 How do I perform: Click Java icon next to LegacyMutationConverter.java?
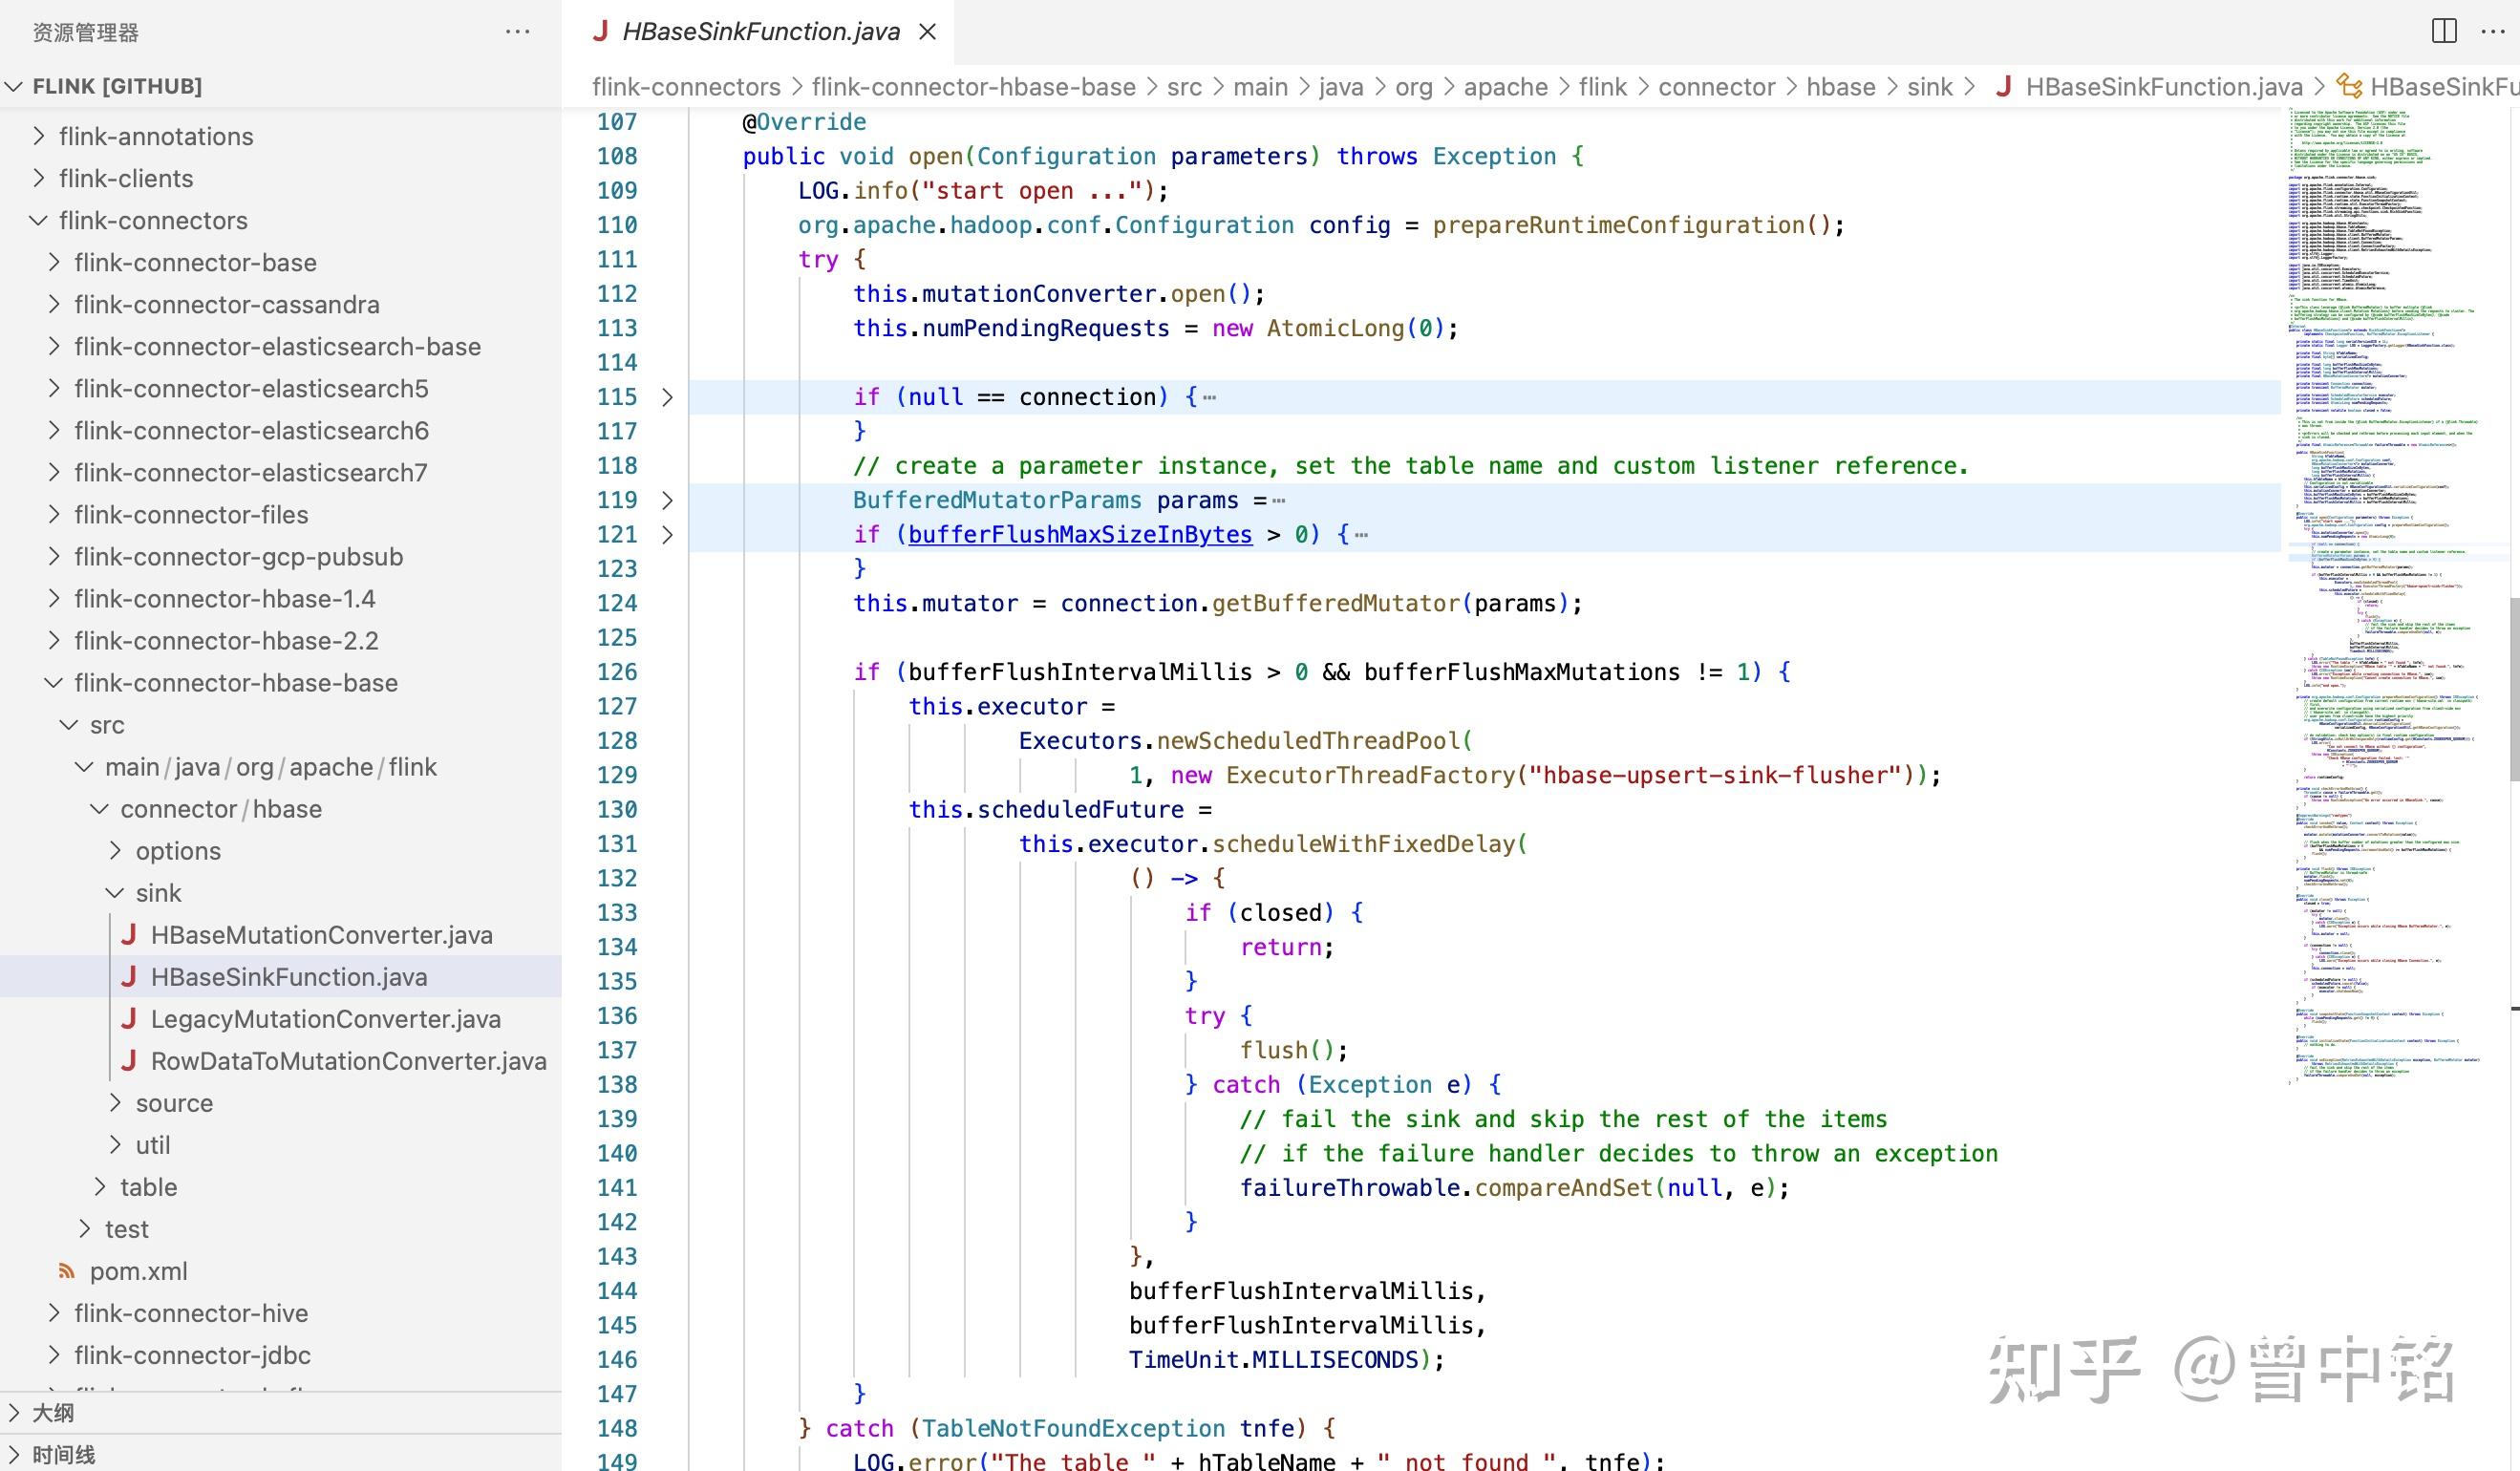point(128,1019)
